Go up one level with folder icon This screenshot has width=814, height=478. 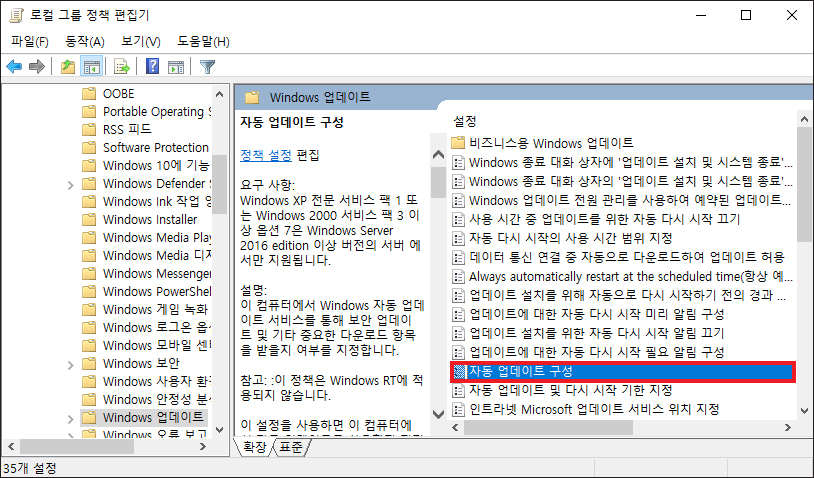coord(68,66)
